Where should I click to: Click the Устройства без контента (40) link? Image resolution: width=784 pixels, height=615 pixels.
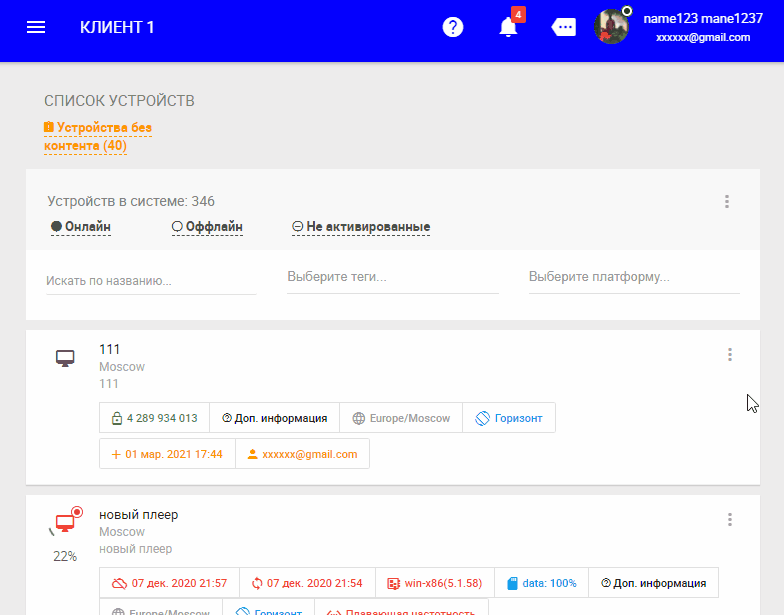98,137
